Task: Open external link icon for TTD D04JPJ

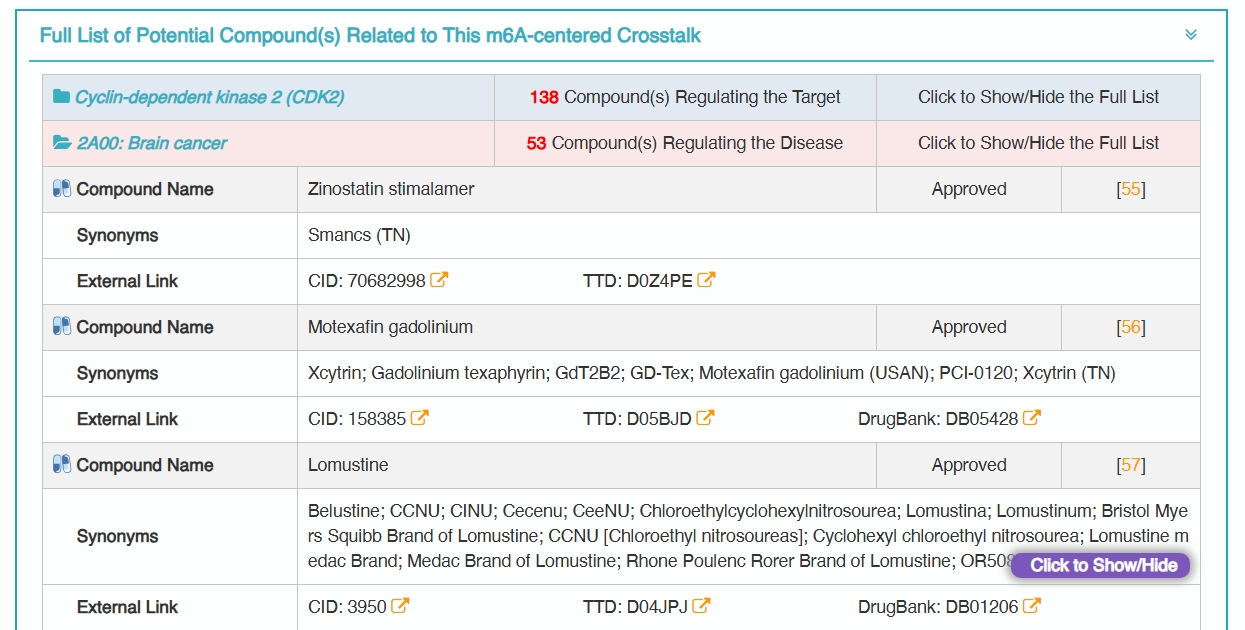Action: click(x=701, y=607)
